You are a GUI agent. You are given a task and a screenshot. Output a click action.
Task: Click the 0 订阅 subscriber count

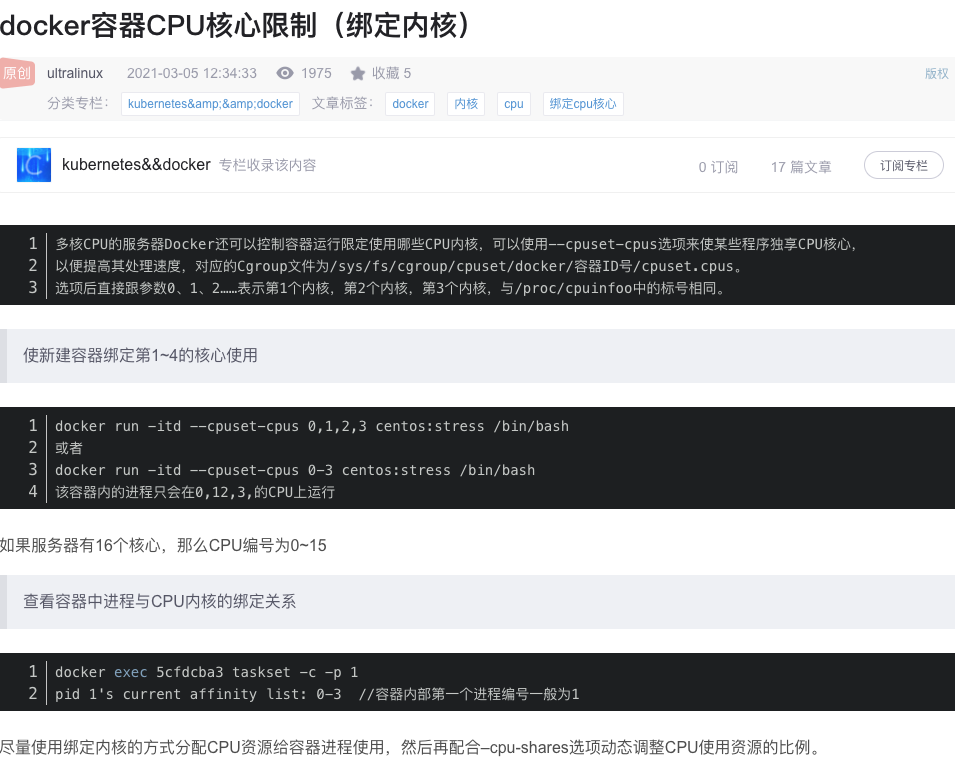(x=718, y=166)
